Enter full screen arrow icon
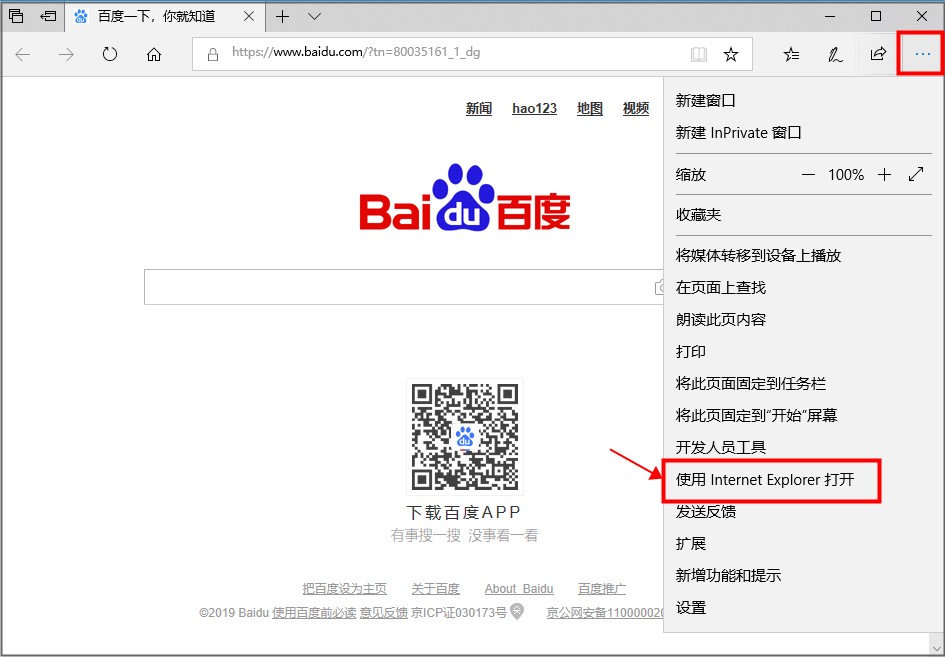 [916, 175]
